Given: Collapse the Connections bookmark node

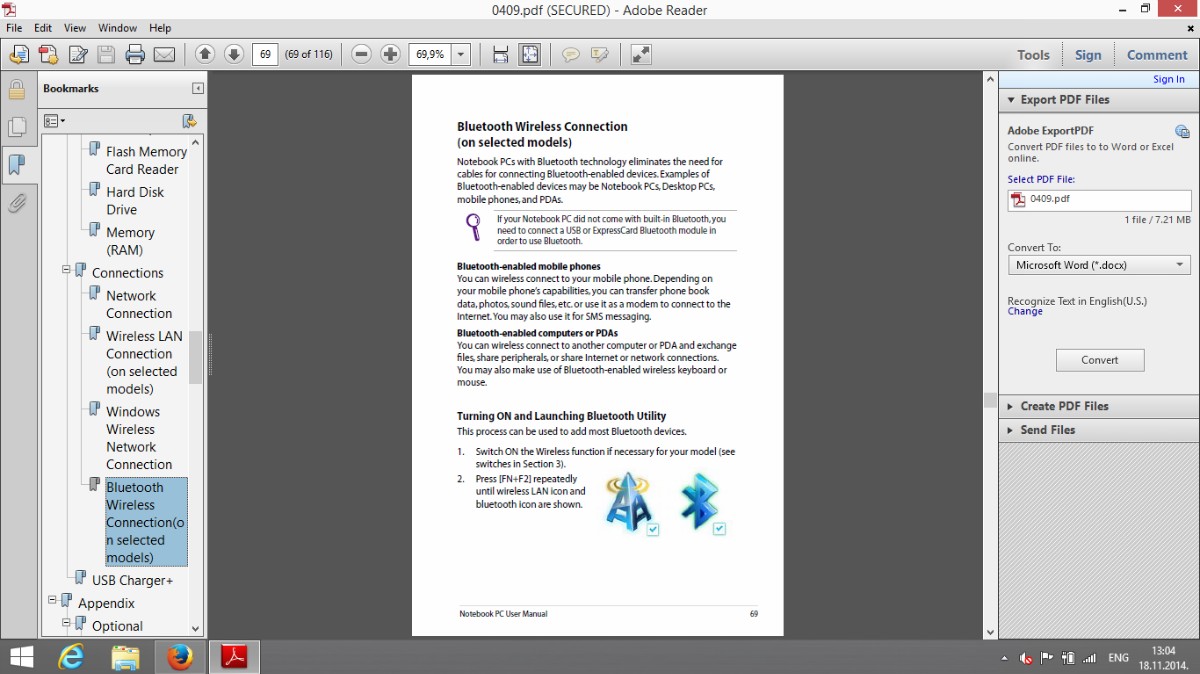Looking at the screenshot, I should (67, 270).
